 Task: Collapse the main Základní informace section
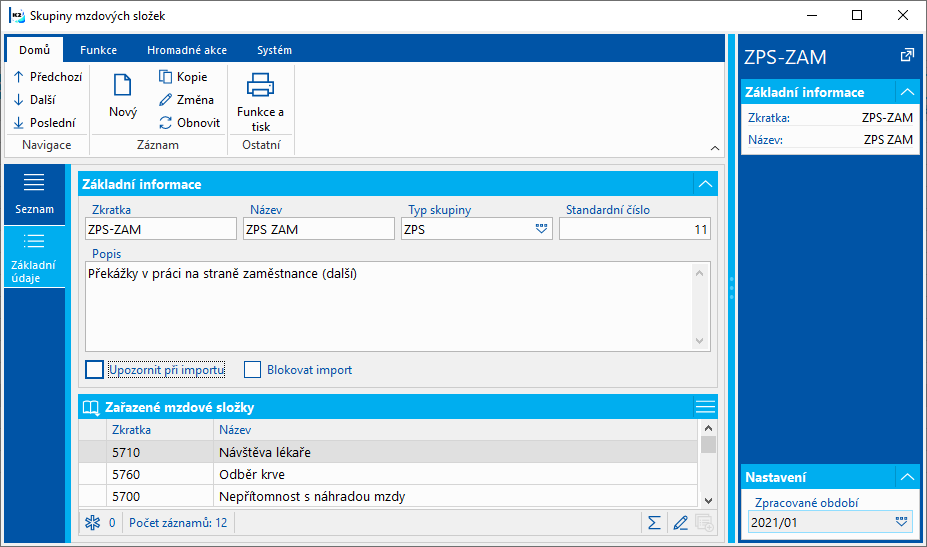[x=705, y=184]
